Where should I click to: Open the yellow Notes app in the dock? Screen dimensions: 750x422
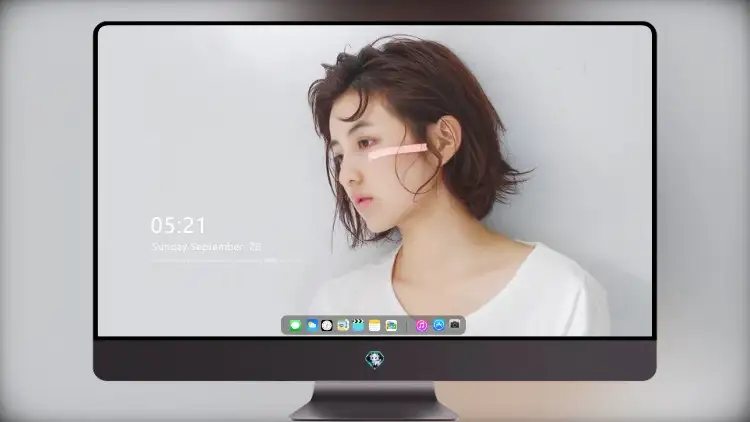click(x=375, y=325)
